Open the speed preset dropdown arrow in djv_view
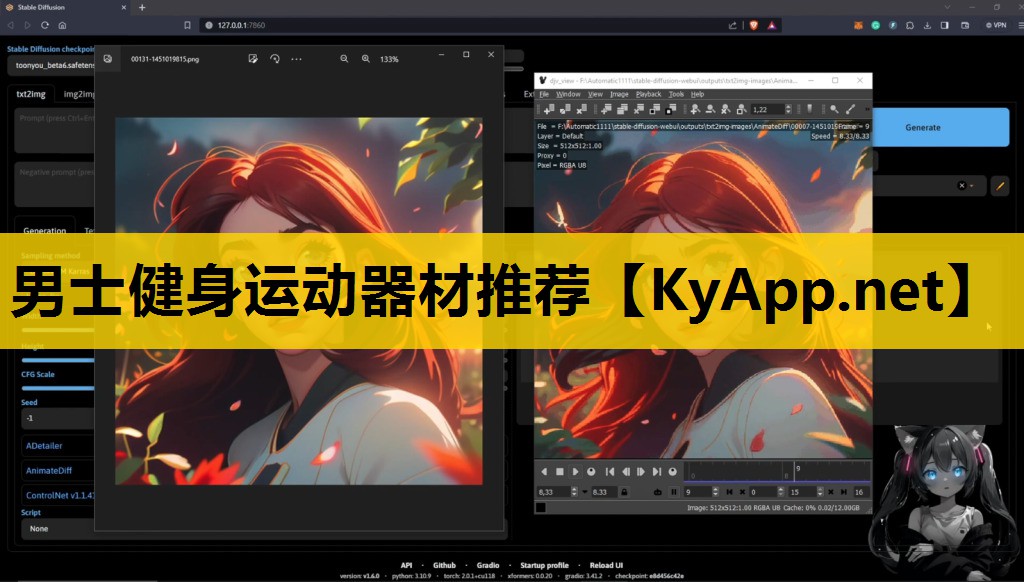This screenshot has width=1024, height=582. 584,492
